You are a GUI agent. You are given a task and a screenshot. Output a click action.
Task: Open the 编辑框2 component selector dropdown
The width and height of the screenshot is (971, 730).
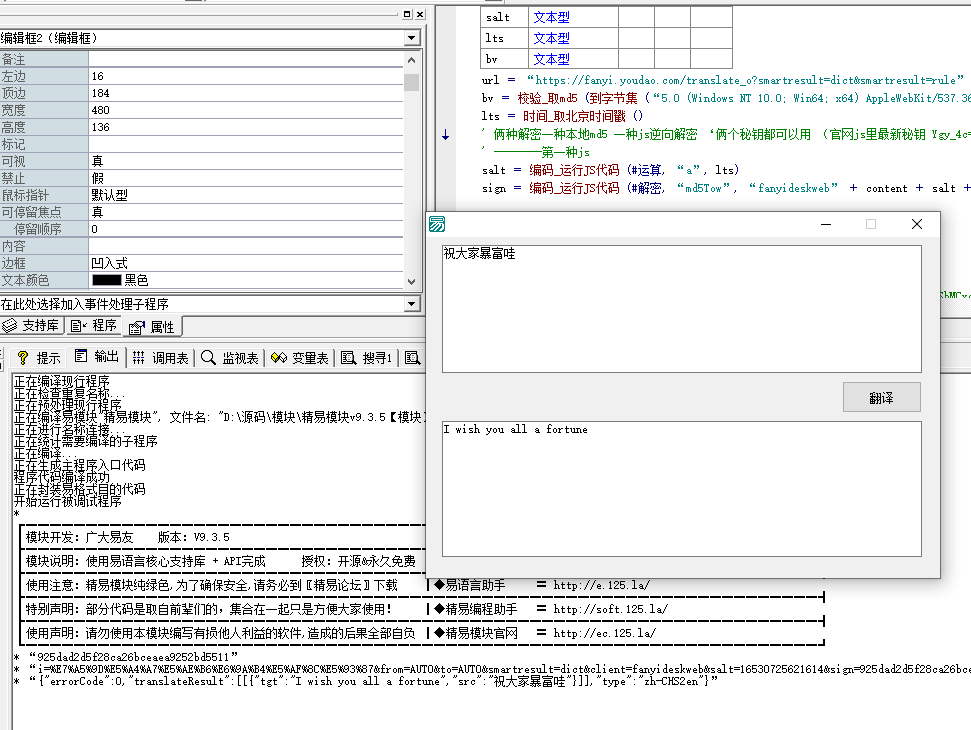pos(412,38)
